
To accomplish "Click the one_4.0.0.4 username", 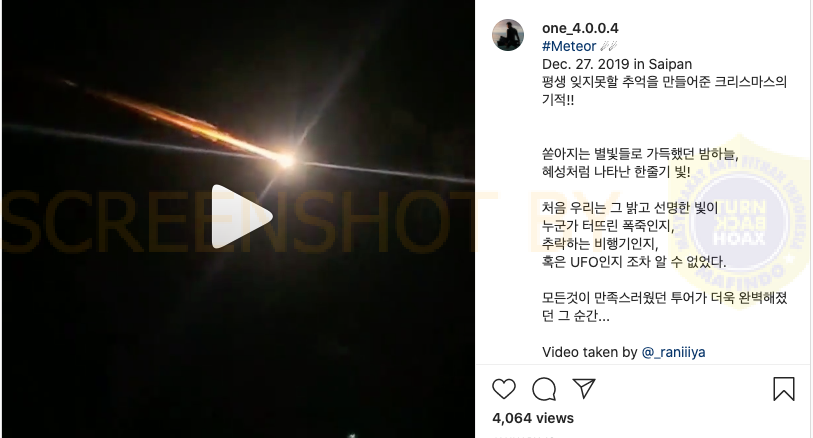I will click(x=580, y=28).
